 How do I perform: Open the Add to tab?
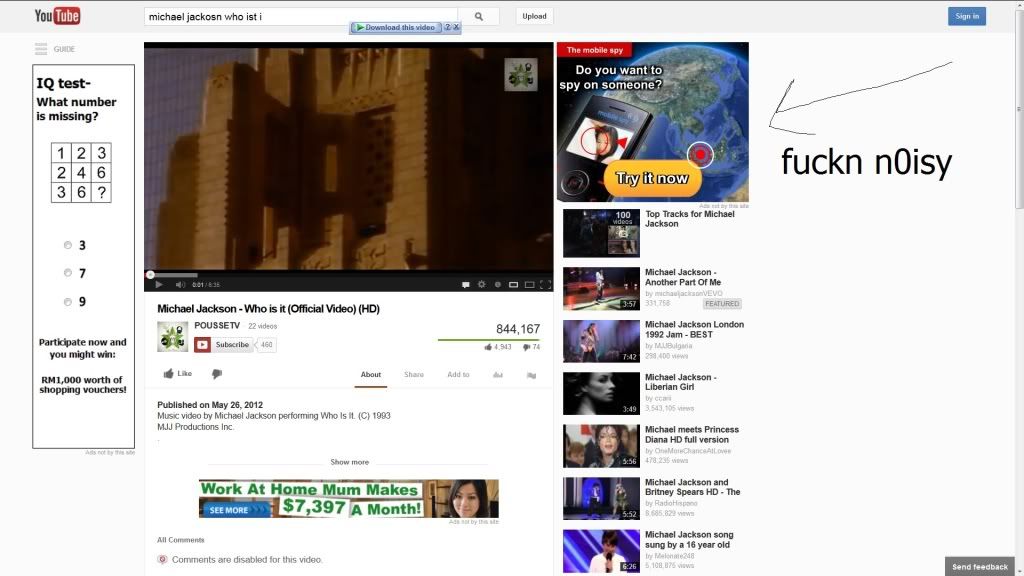458,374
